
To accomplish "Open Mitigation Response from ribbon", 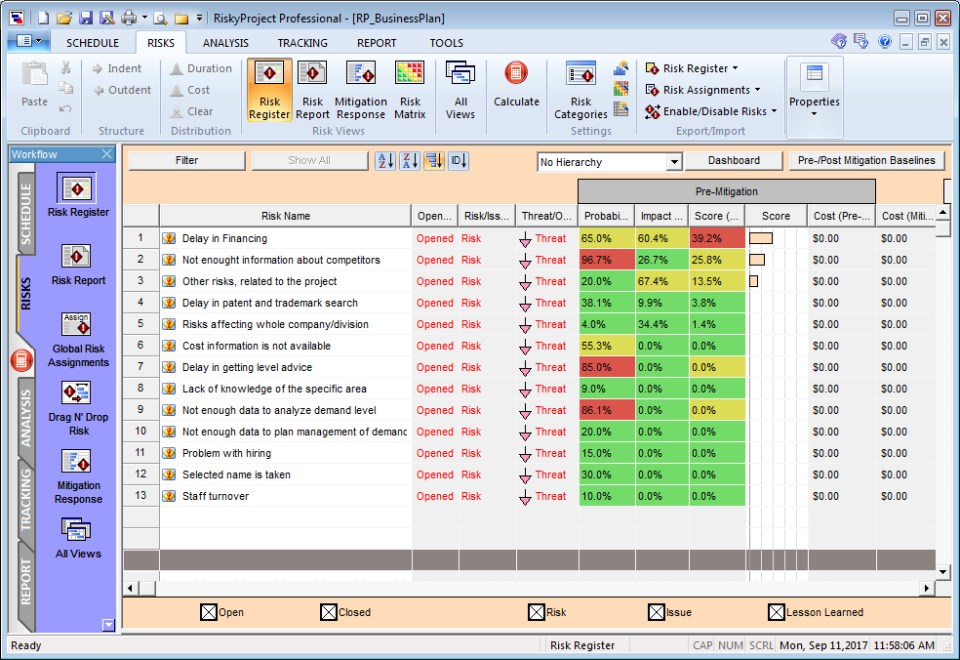I will tap(360, 89).
